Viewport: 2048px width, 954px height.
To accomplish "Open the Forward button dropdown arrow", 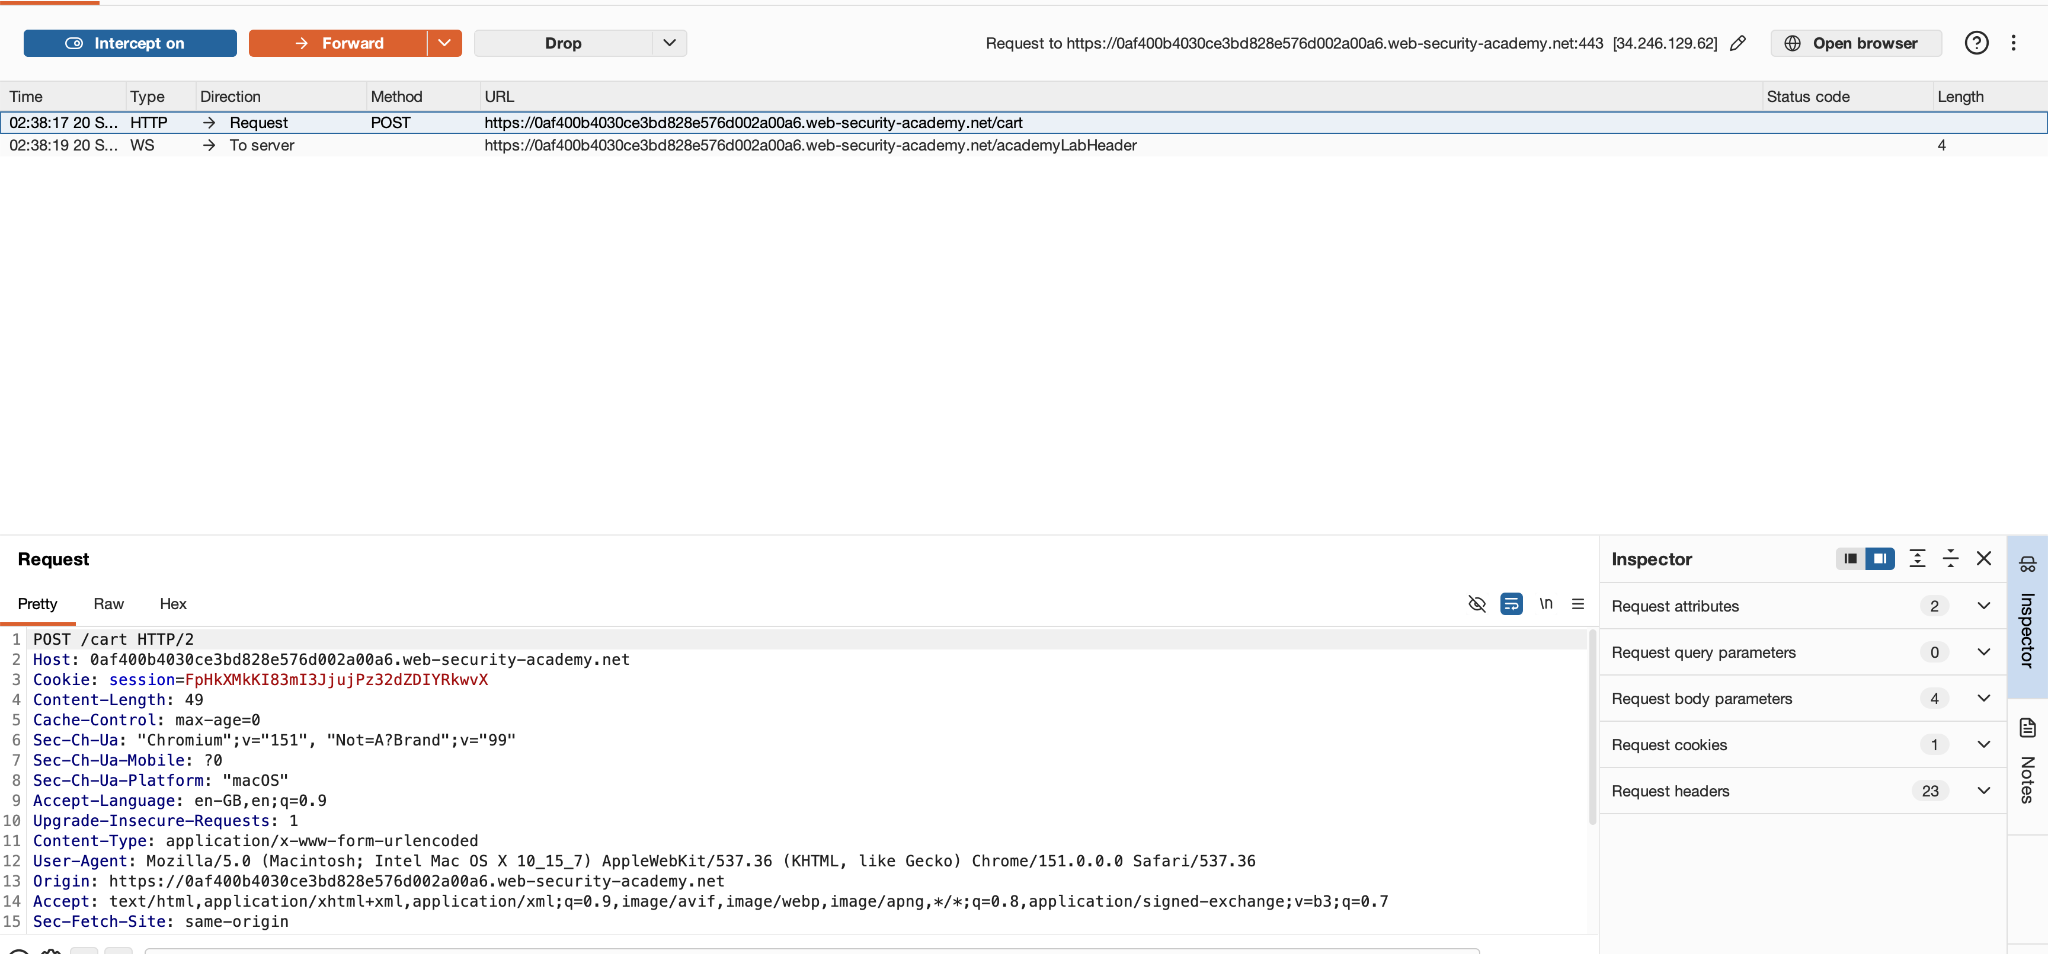I will click(x=444, y=43).
